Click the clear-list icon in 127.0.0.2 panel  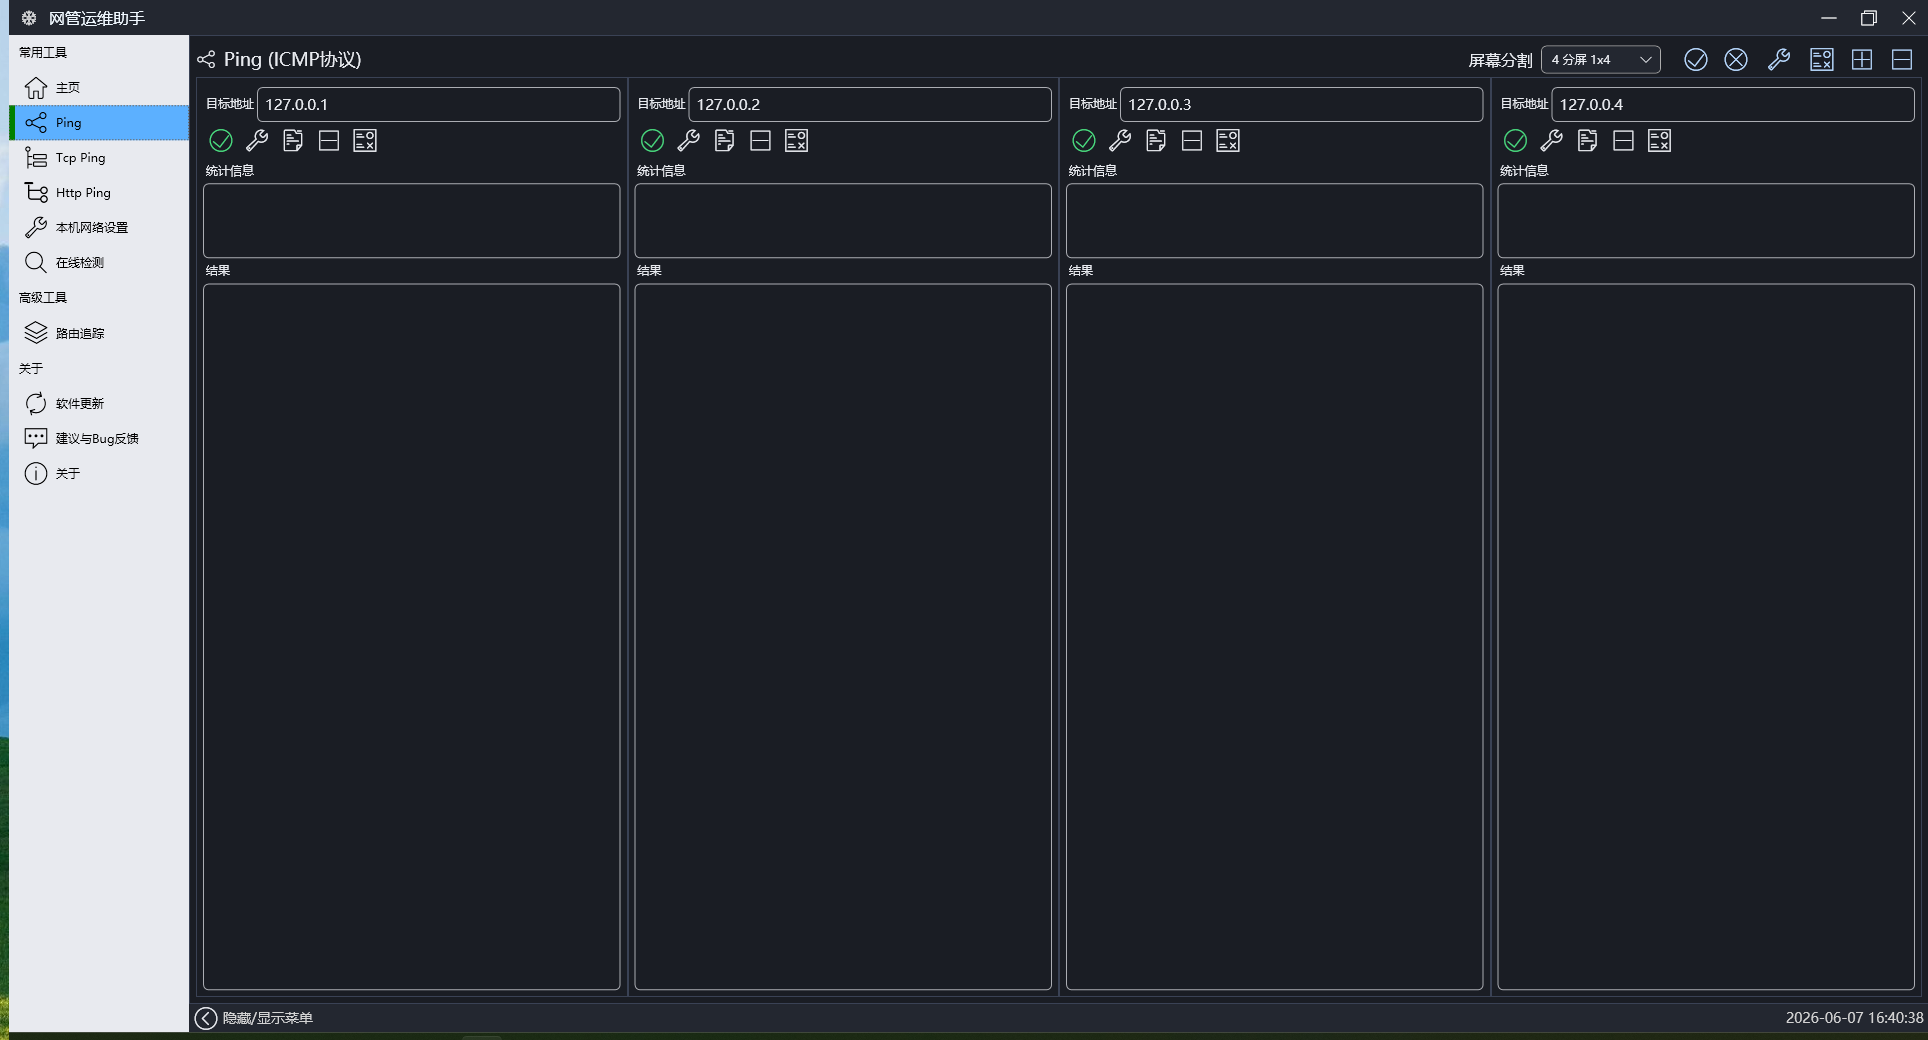pos(797,141)
